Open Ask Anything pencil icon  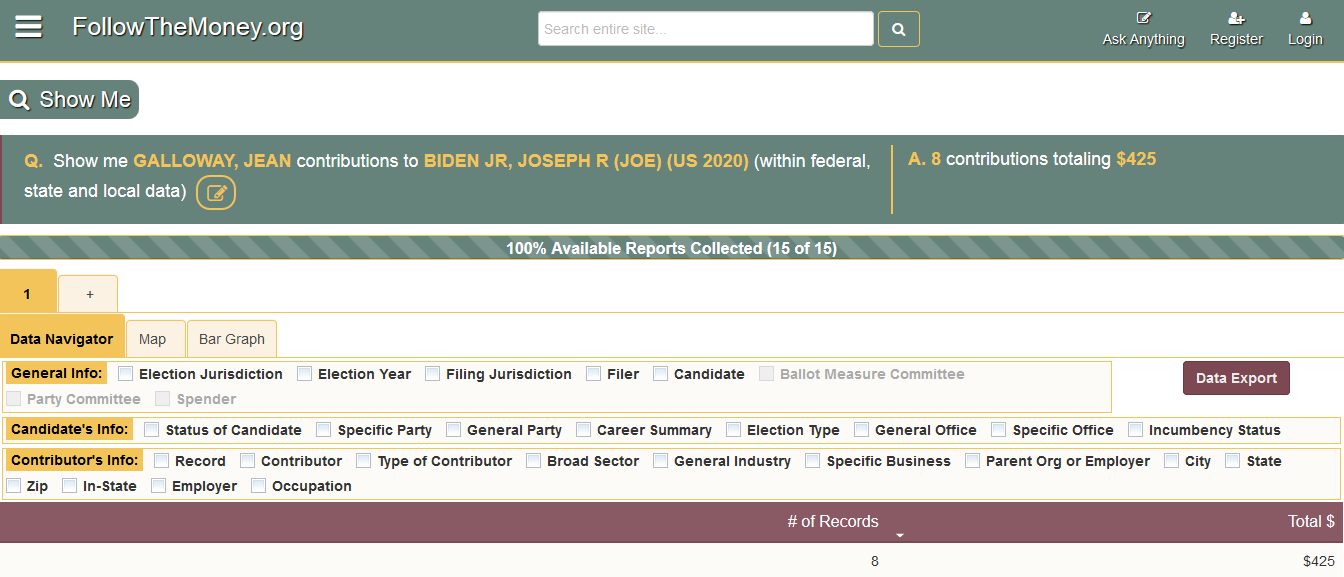tap(1144, 17)
